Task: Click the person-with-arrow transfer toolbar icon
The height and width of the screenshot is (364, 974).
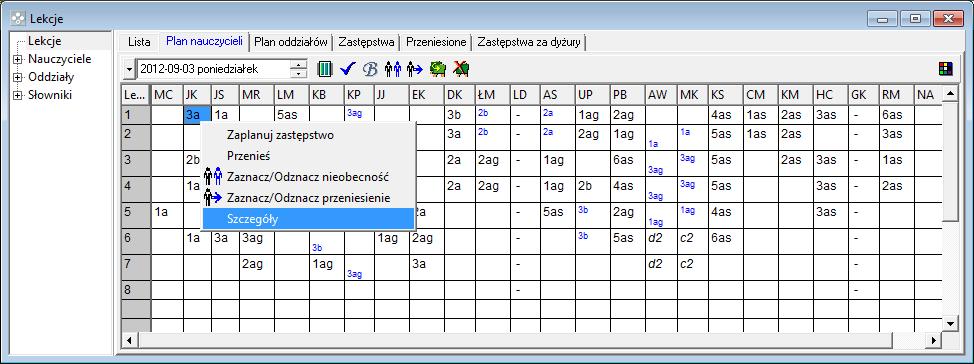Action: [414, 69]
